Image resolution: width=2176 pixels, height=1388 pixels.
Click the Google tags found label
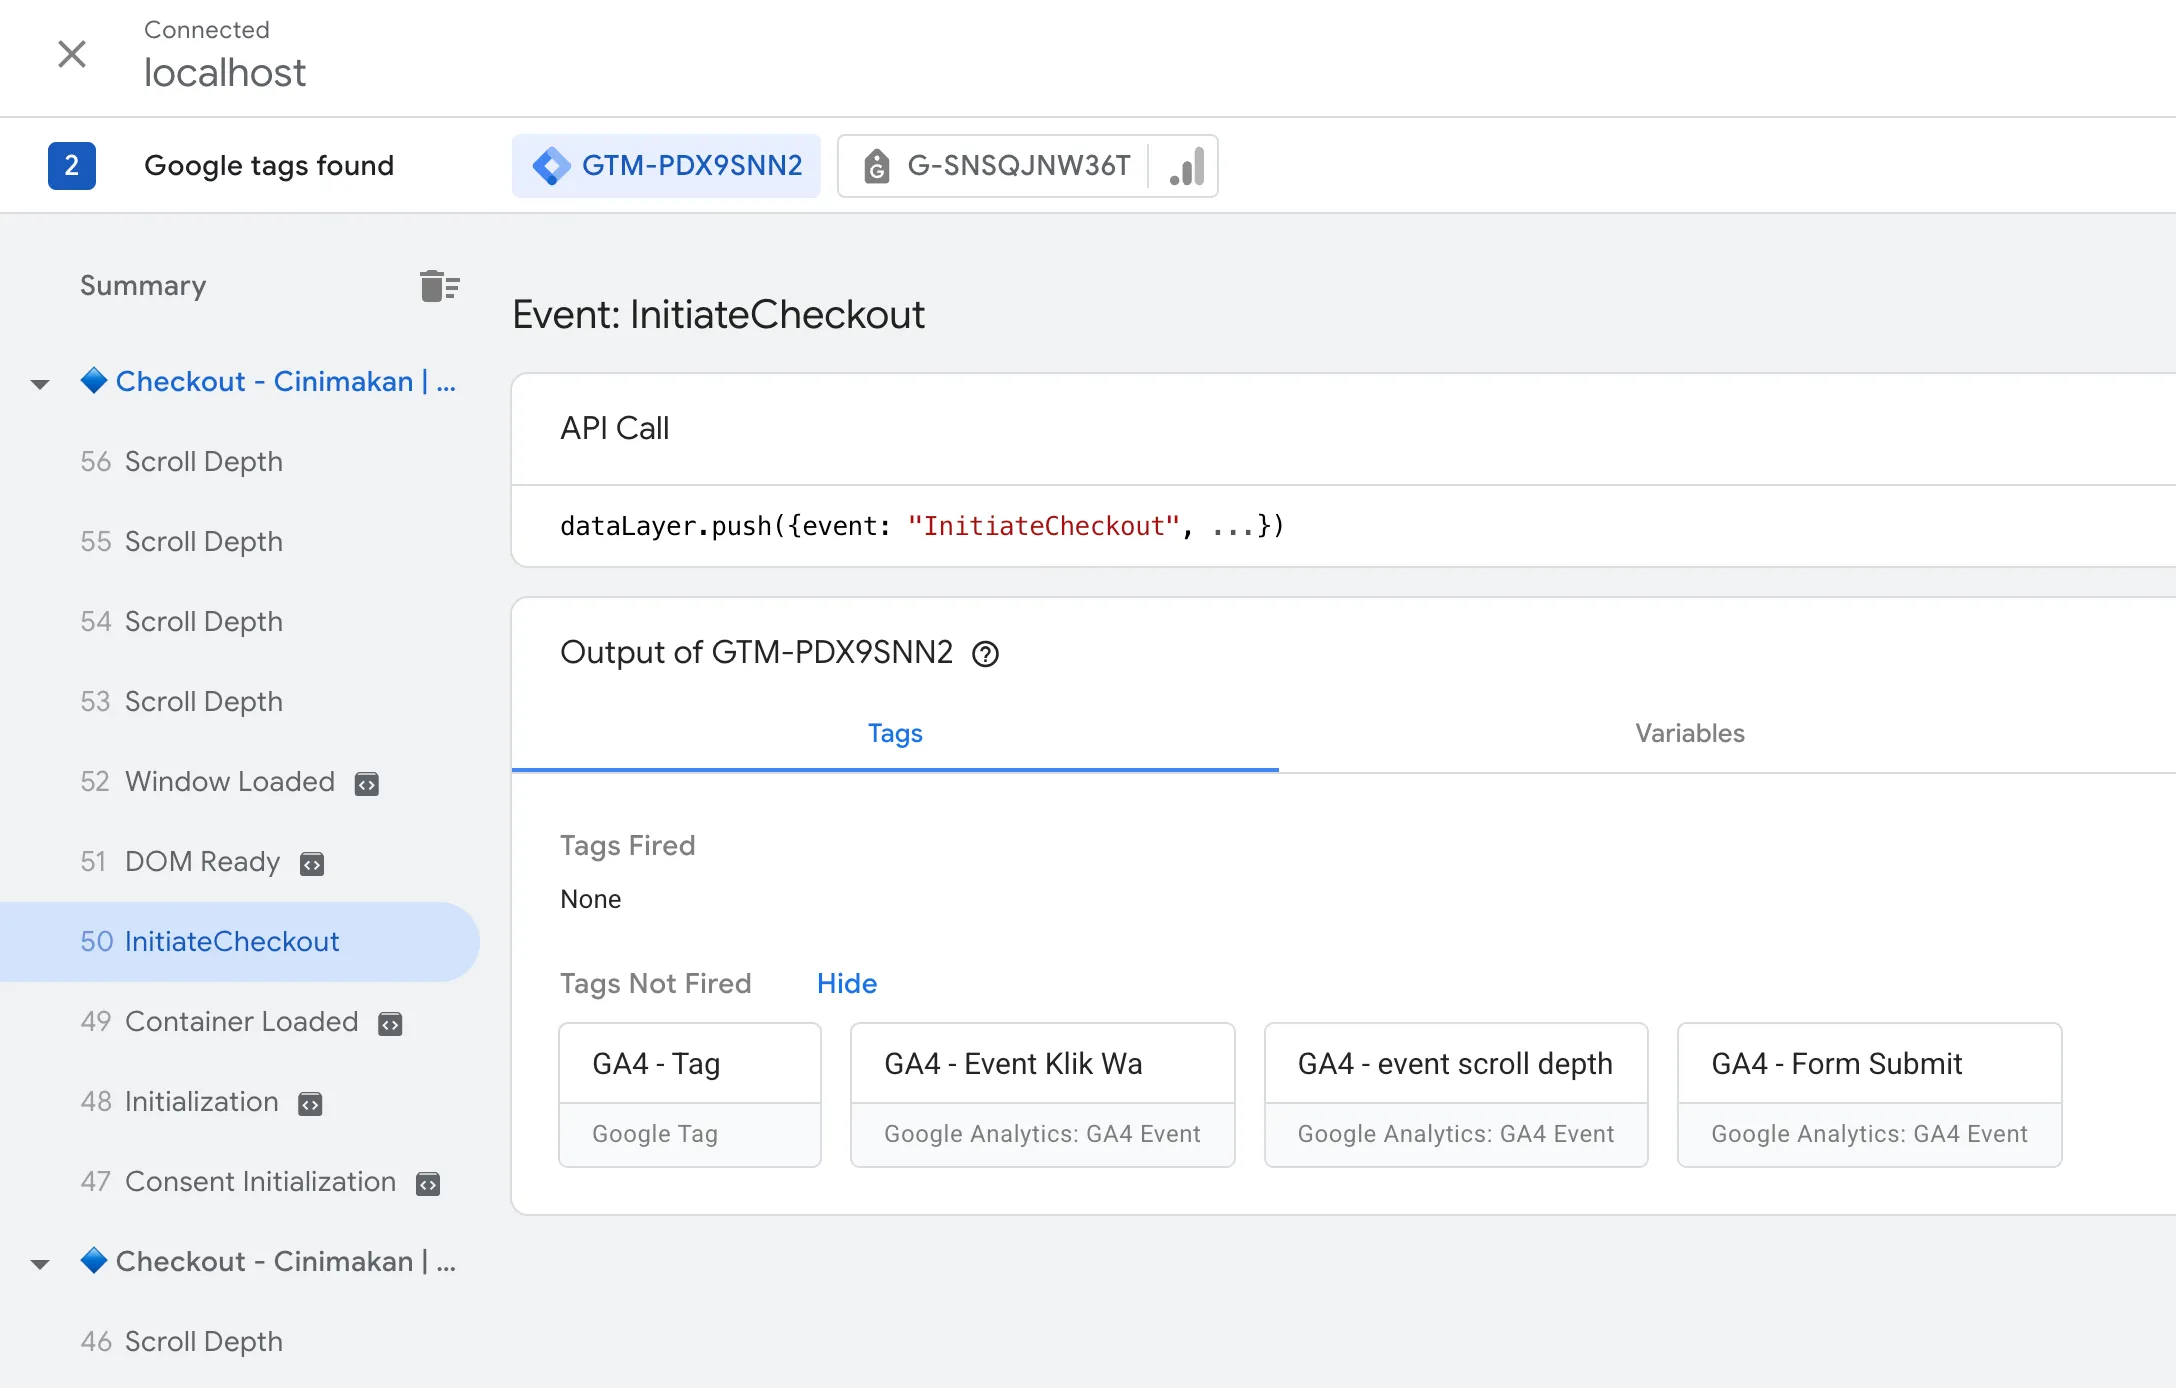(269, 166)
